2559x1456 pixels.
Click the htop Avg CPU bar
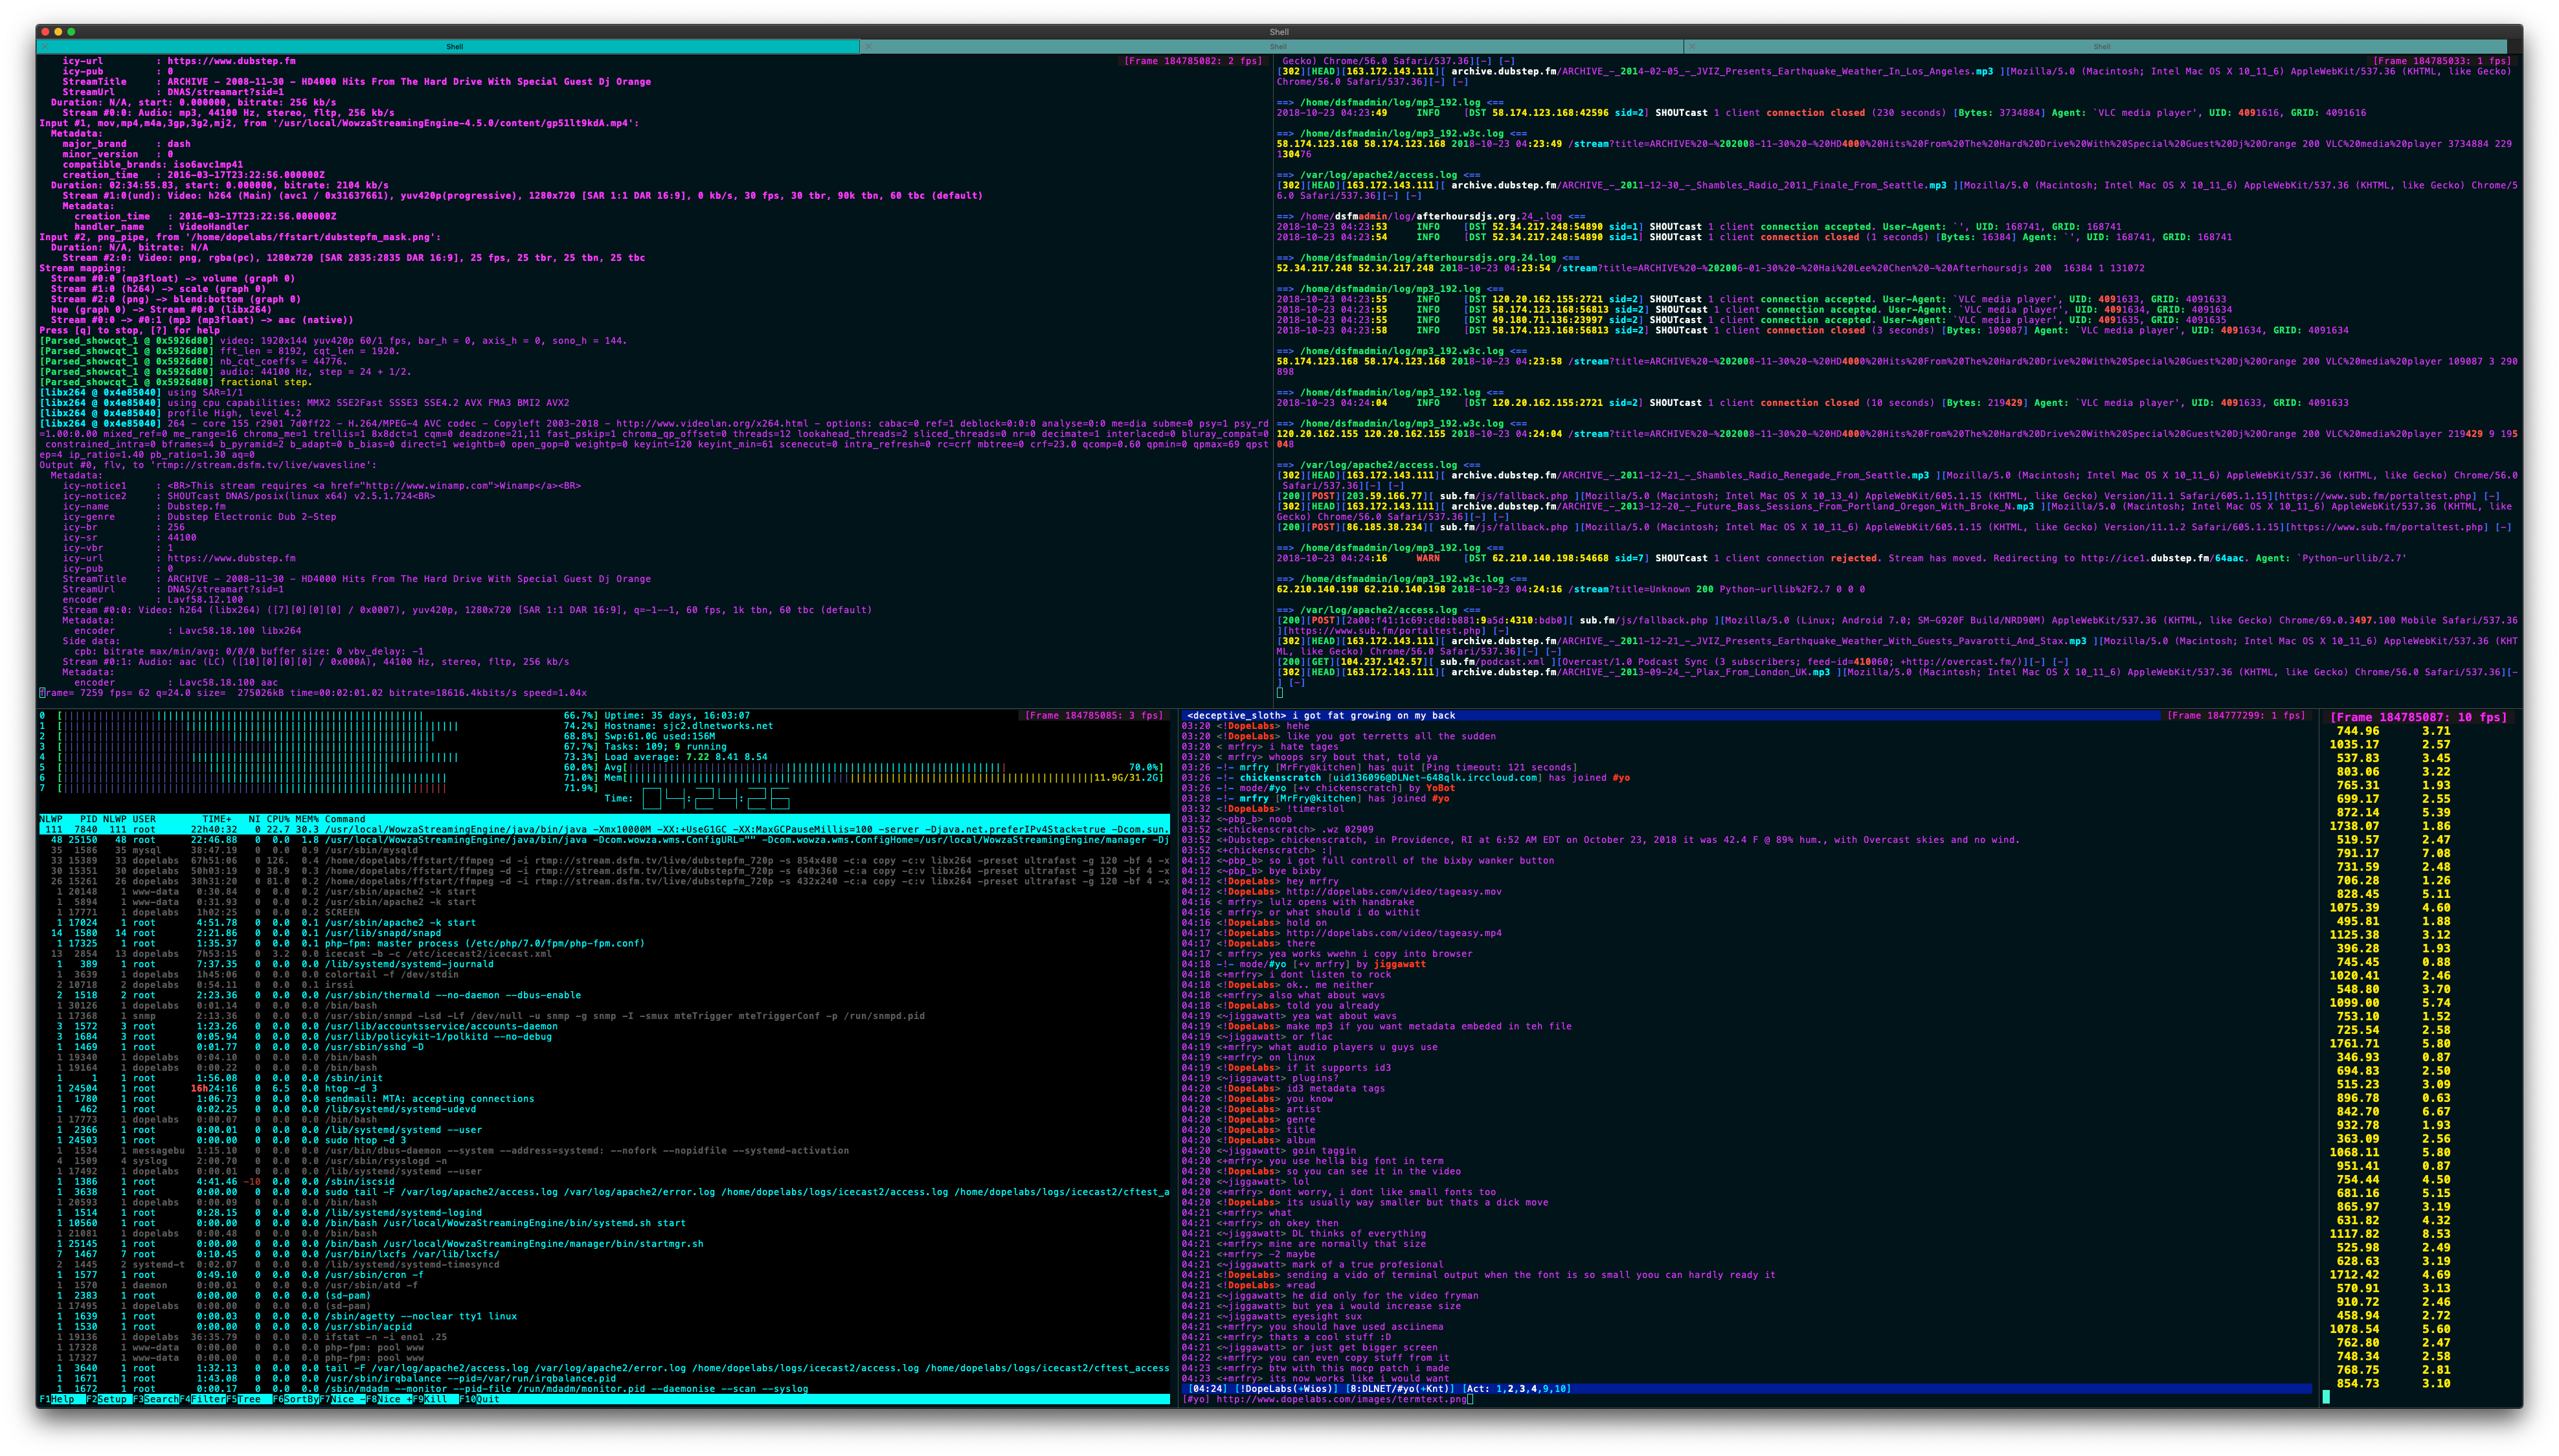(884, 767)
